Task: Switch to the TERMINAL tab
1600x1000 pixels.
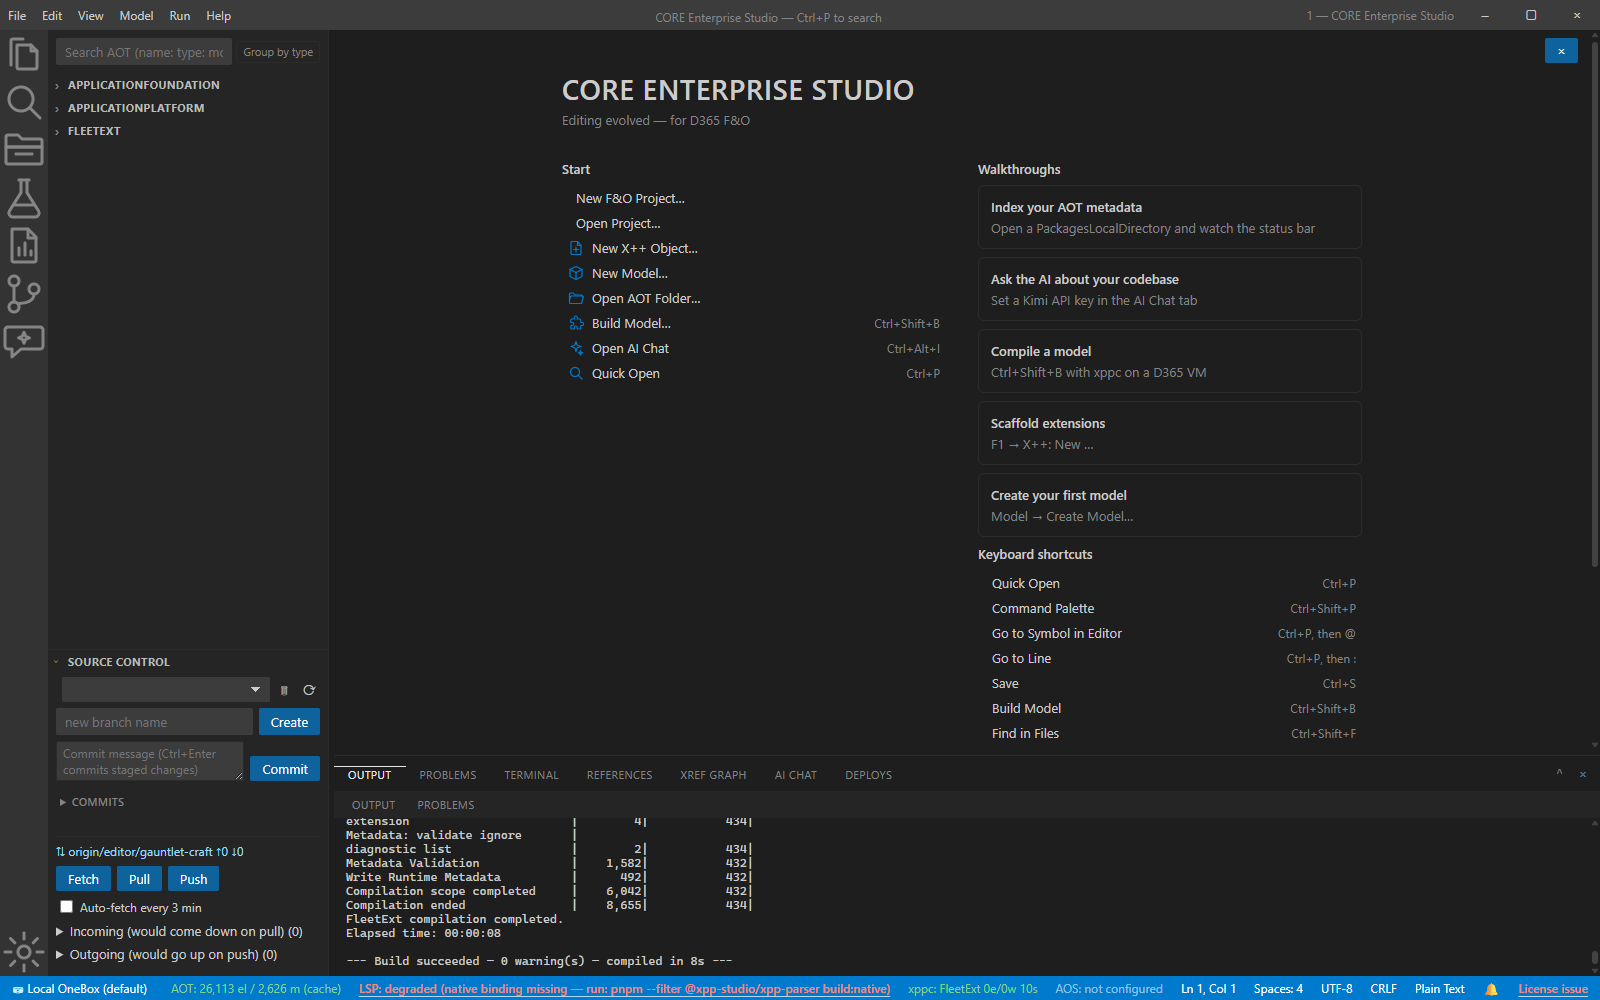Action: pyautogui.click(x=531, y=775)
